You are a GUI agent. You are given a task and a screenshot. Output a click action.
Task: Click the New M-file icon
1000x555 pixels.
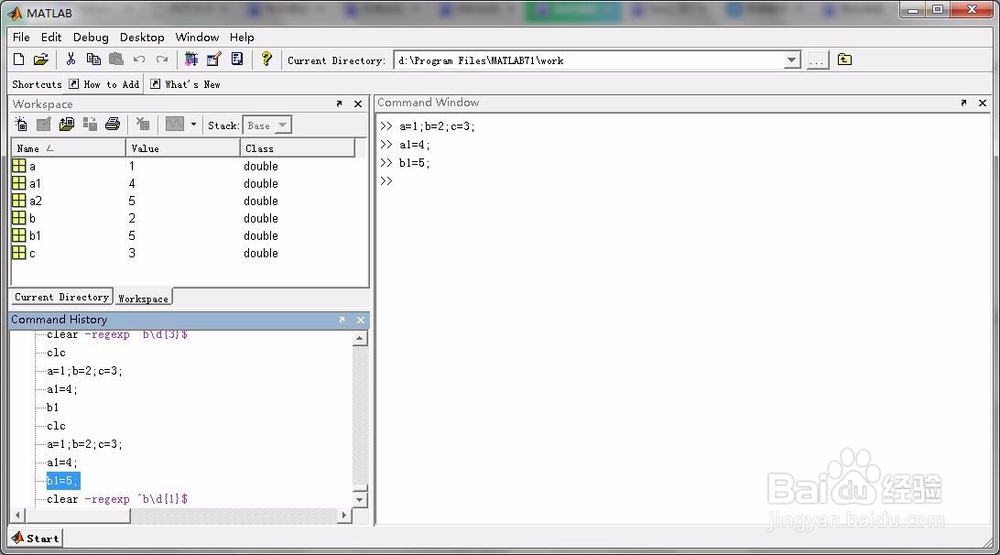point(18,59)
